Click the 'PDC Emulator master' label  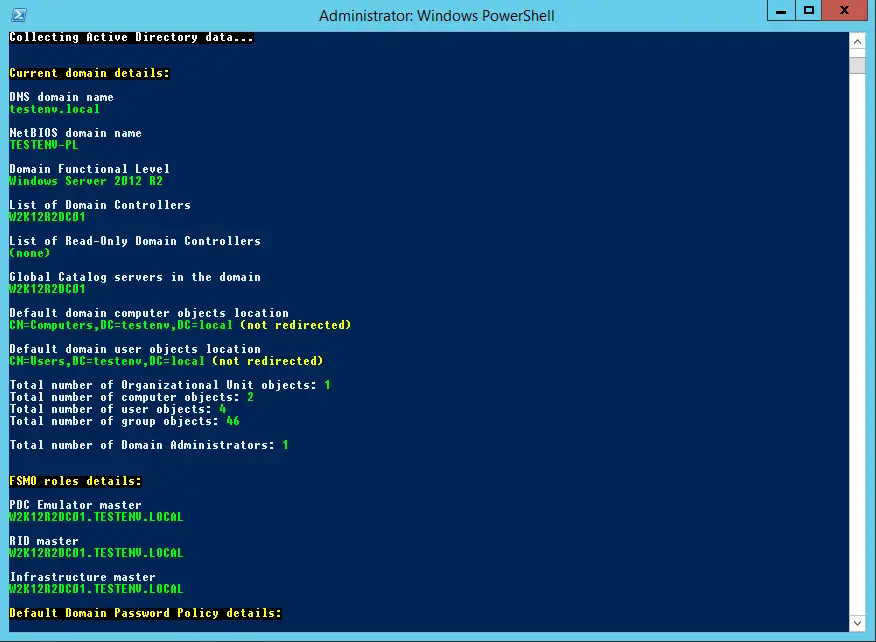[75, 505]
